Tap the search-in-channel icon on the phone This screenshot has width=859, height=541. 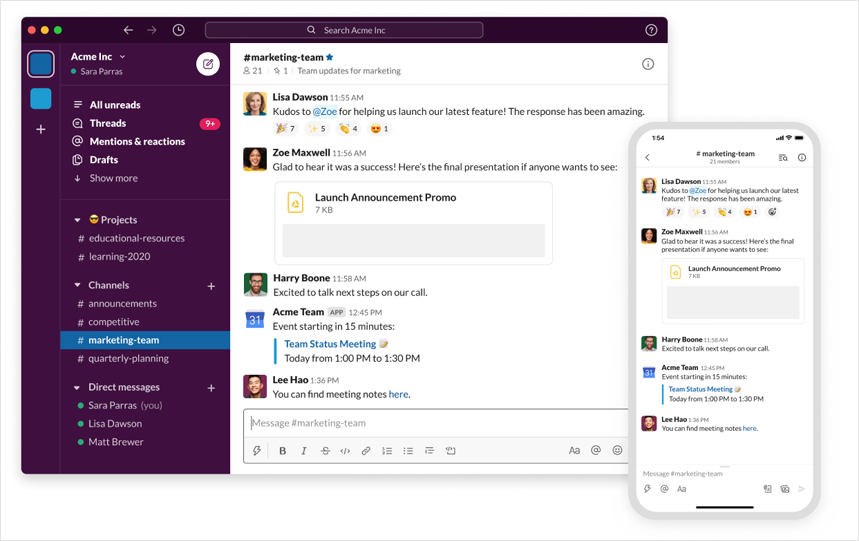click(783, 158)
